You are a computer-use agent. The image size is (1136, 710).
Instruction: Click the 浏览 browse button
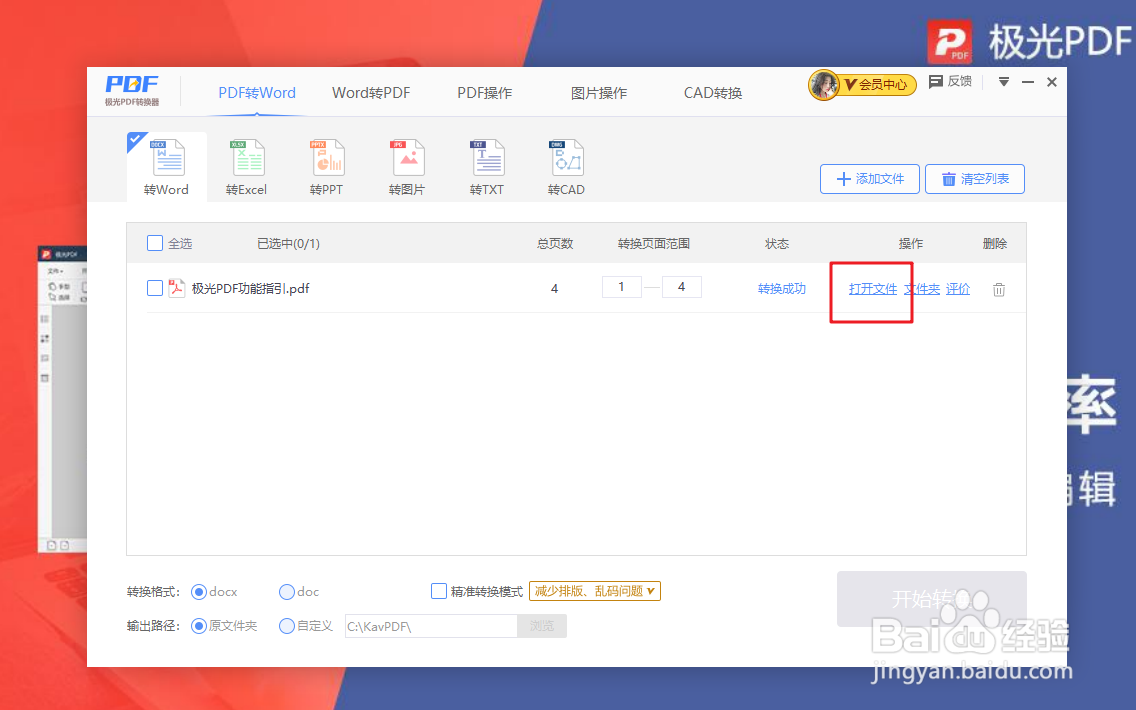click(x=542, y=626)
